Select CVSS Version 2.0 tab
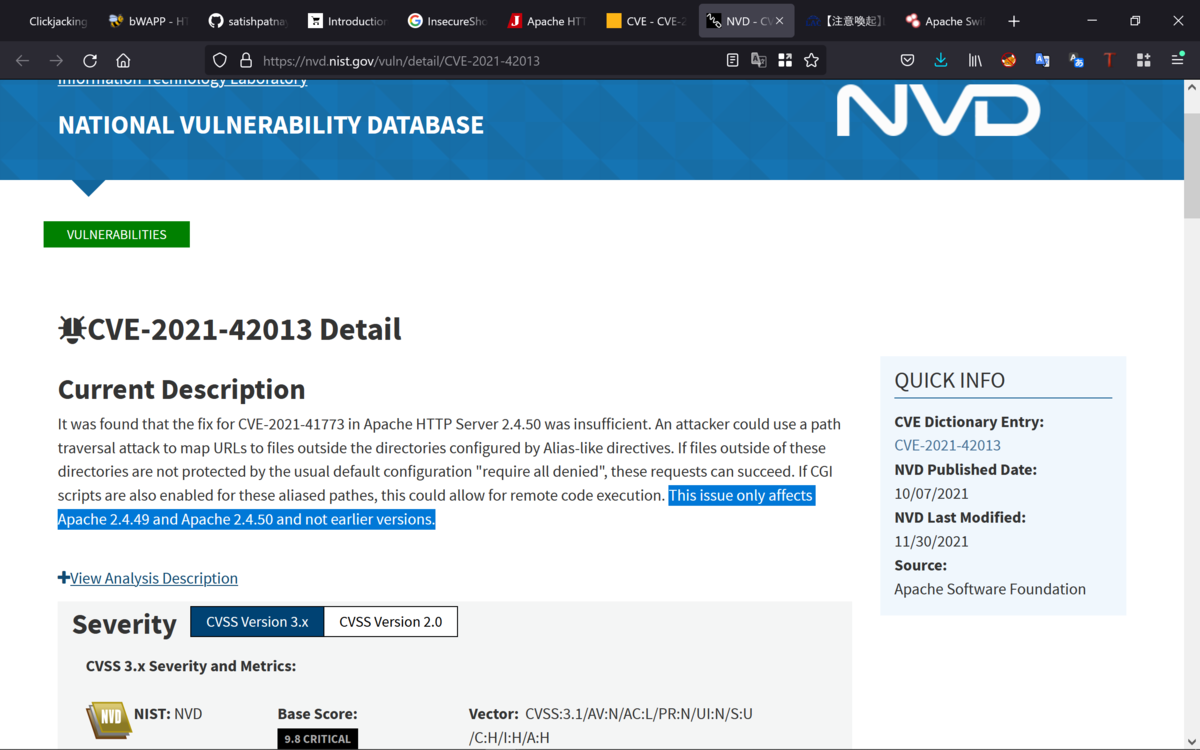Viewport: 1200px width, 750px height. pos(391,621)
